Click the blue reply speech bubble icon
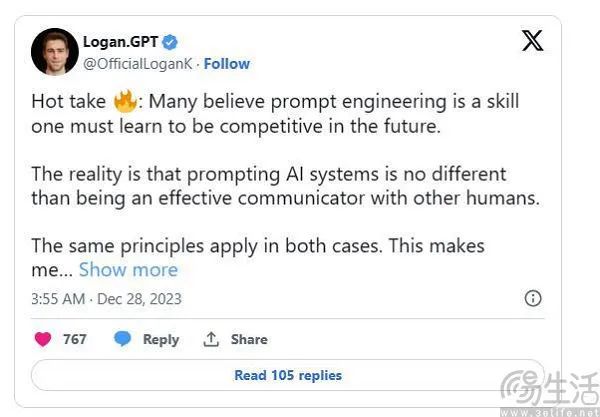Image resolution: width=600 pixels, height=417 pixels. tap(122, 339)
